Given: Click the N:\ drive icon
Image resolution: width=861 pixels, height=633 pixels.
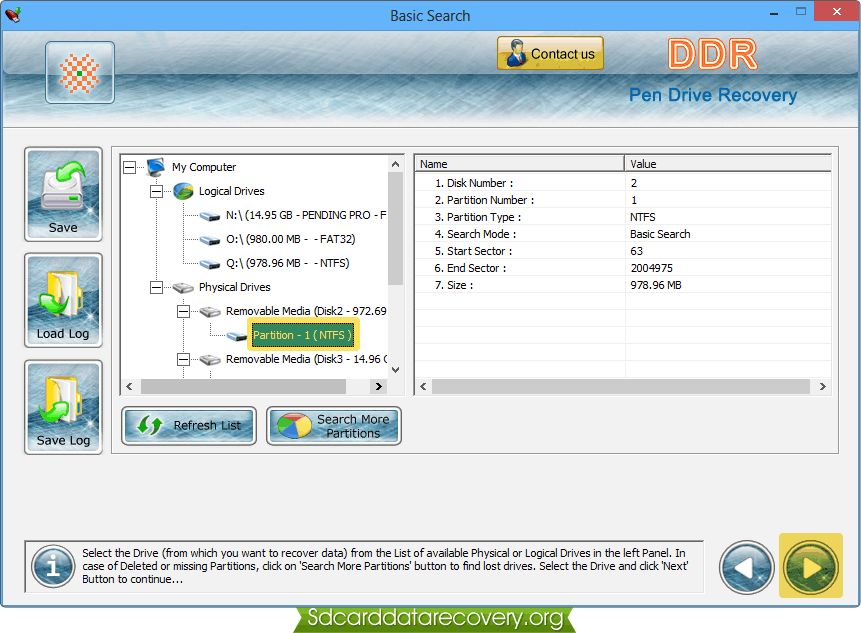Looking at the screenshot, I should click(210, 216).
